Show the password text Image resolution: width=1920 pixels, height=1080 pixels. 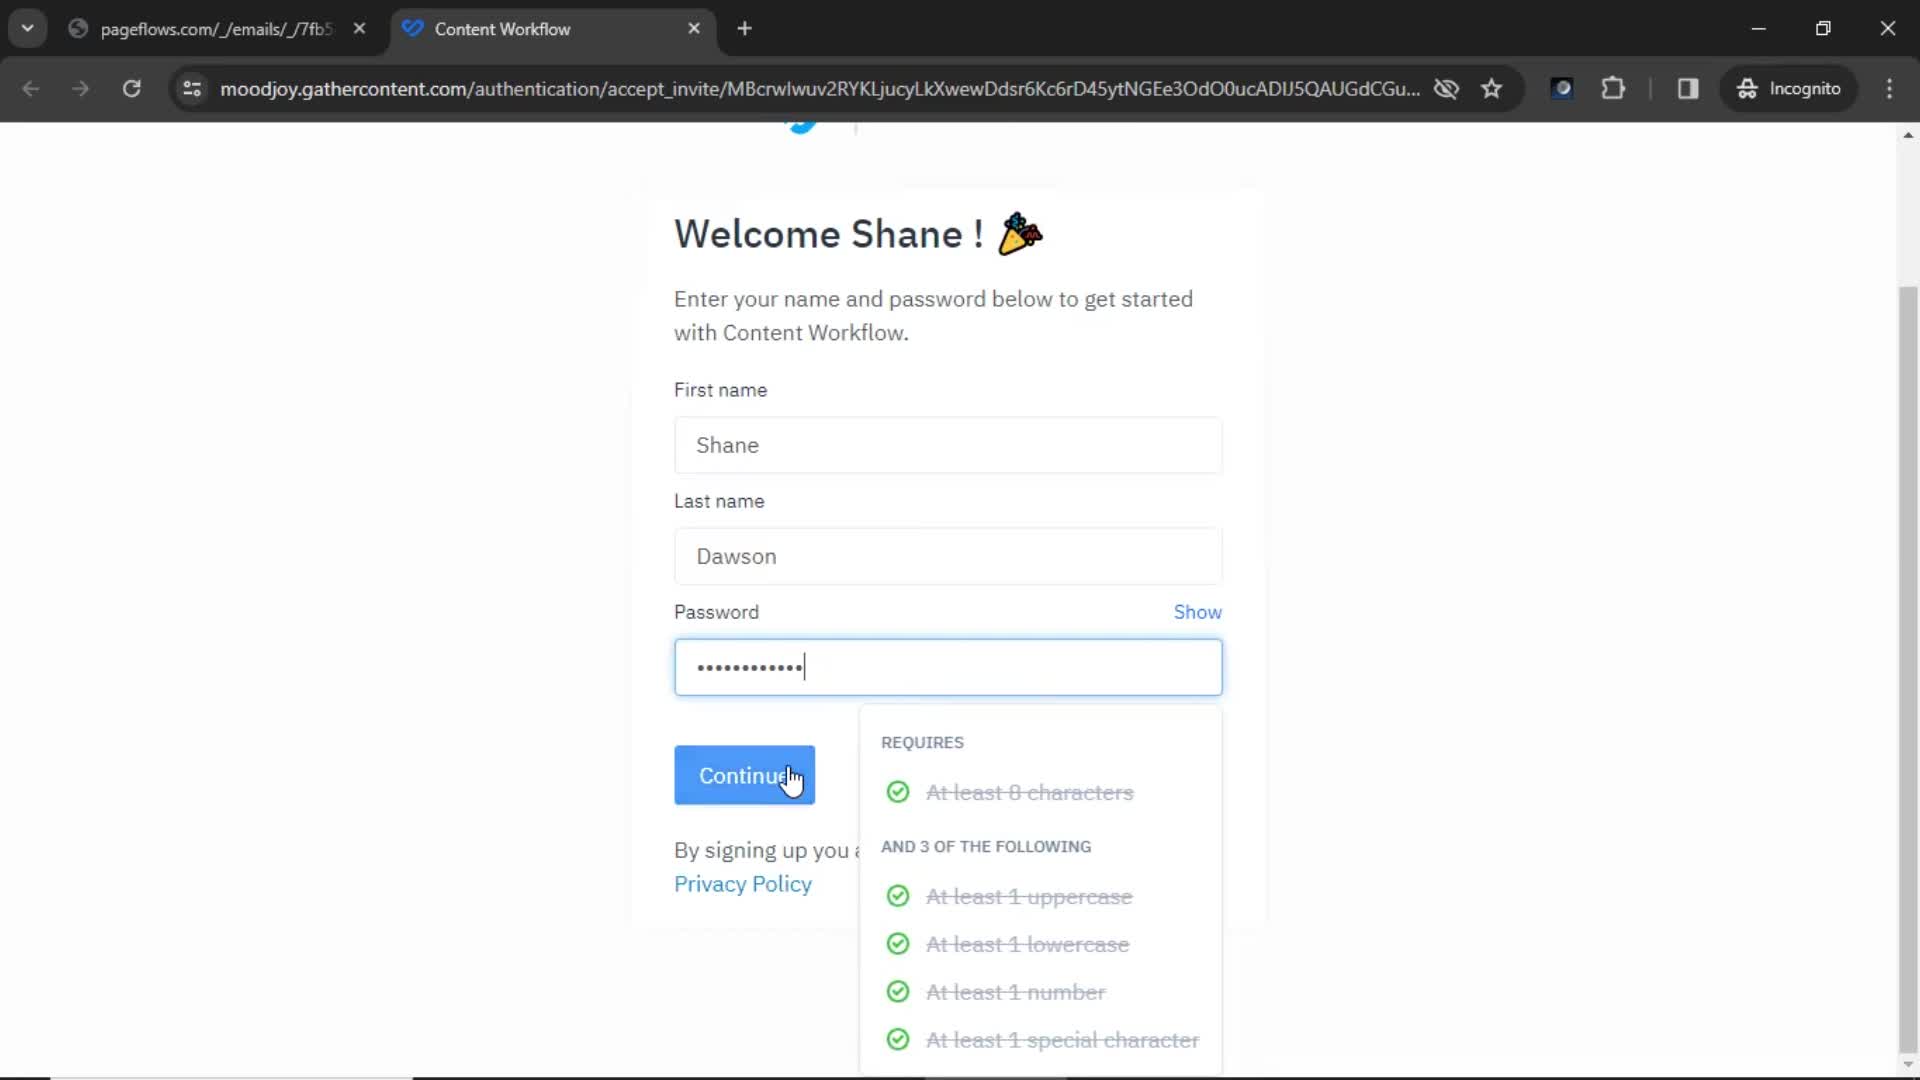[x=1197, y=612]
